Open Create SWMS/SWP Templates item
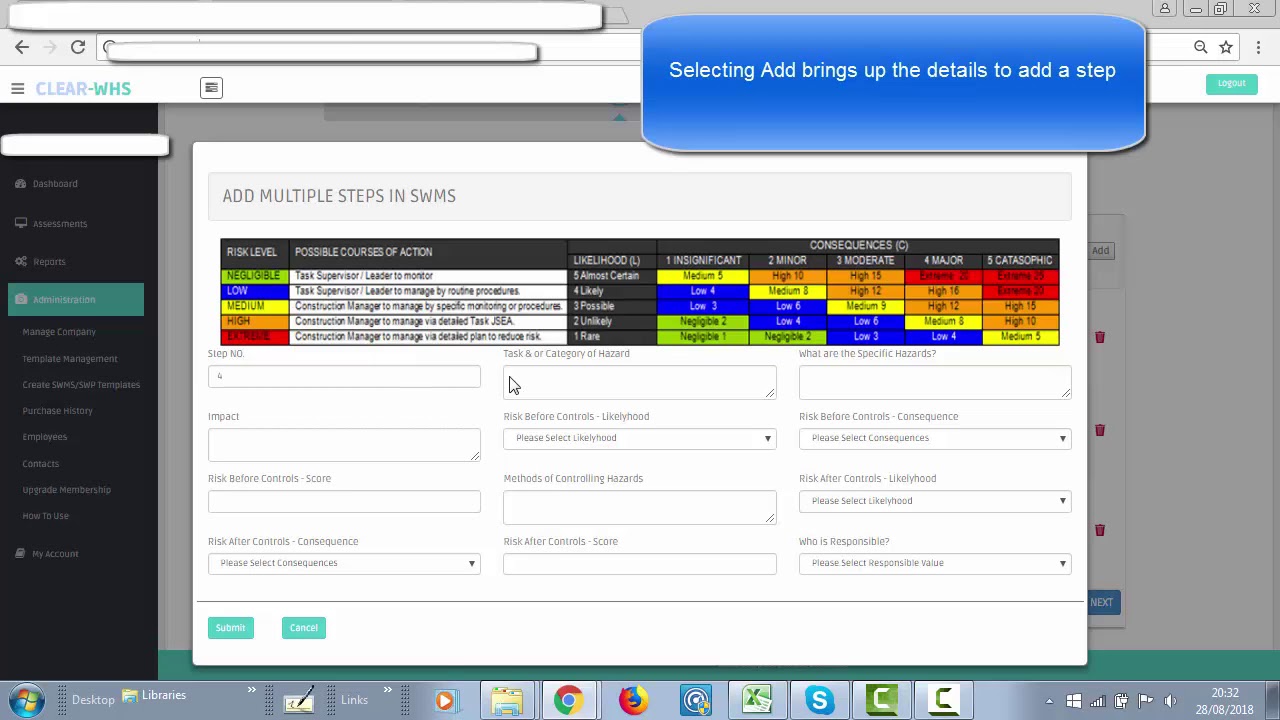 [81, 384]
